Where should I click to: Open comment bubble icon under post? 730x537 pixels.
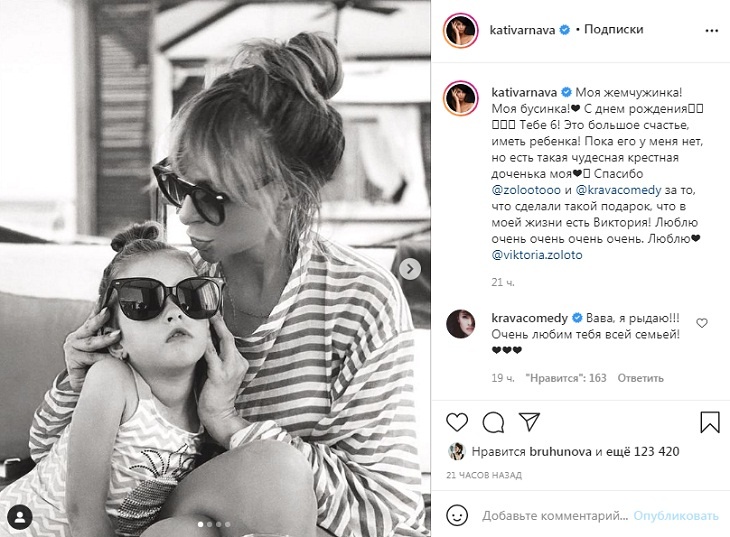tap(493, 422)
